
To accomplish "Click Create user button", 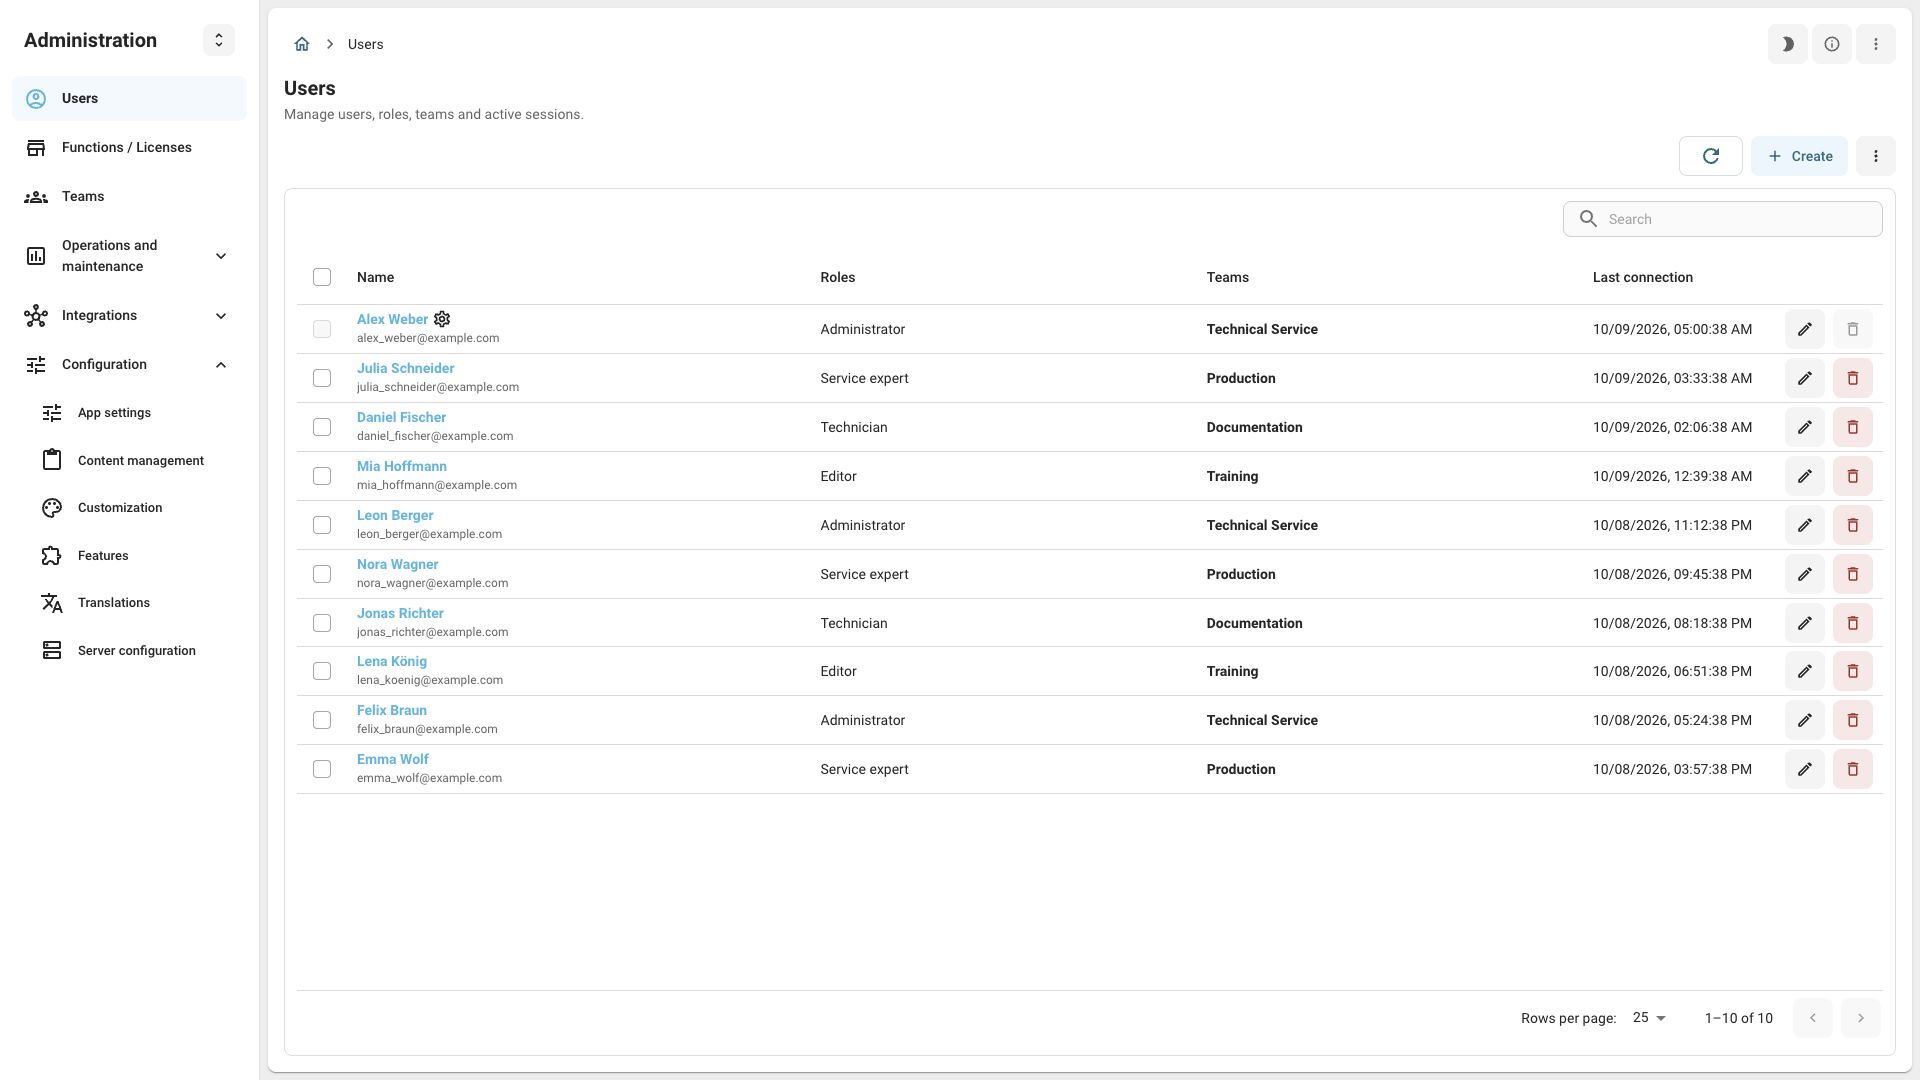I will click(x=1799, y=156).
